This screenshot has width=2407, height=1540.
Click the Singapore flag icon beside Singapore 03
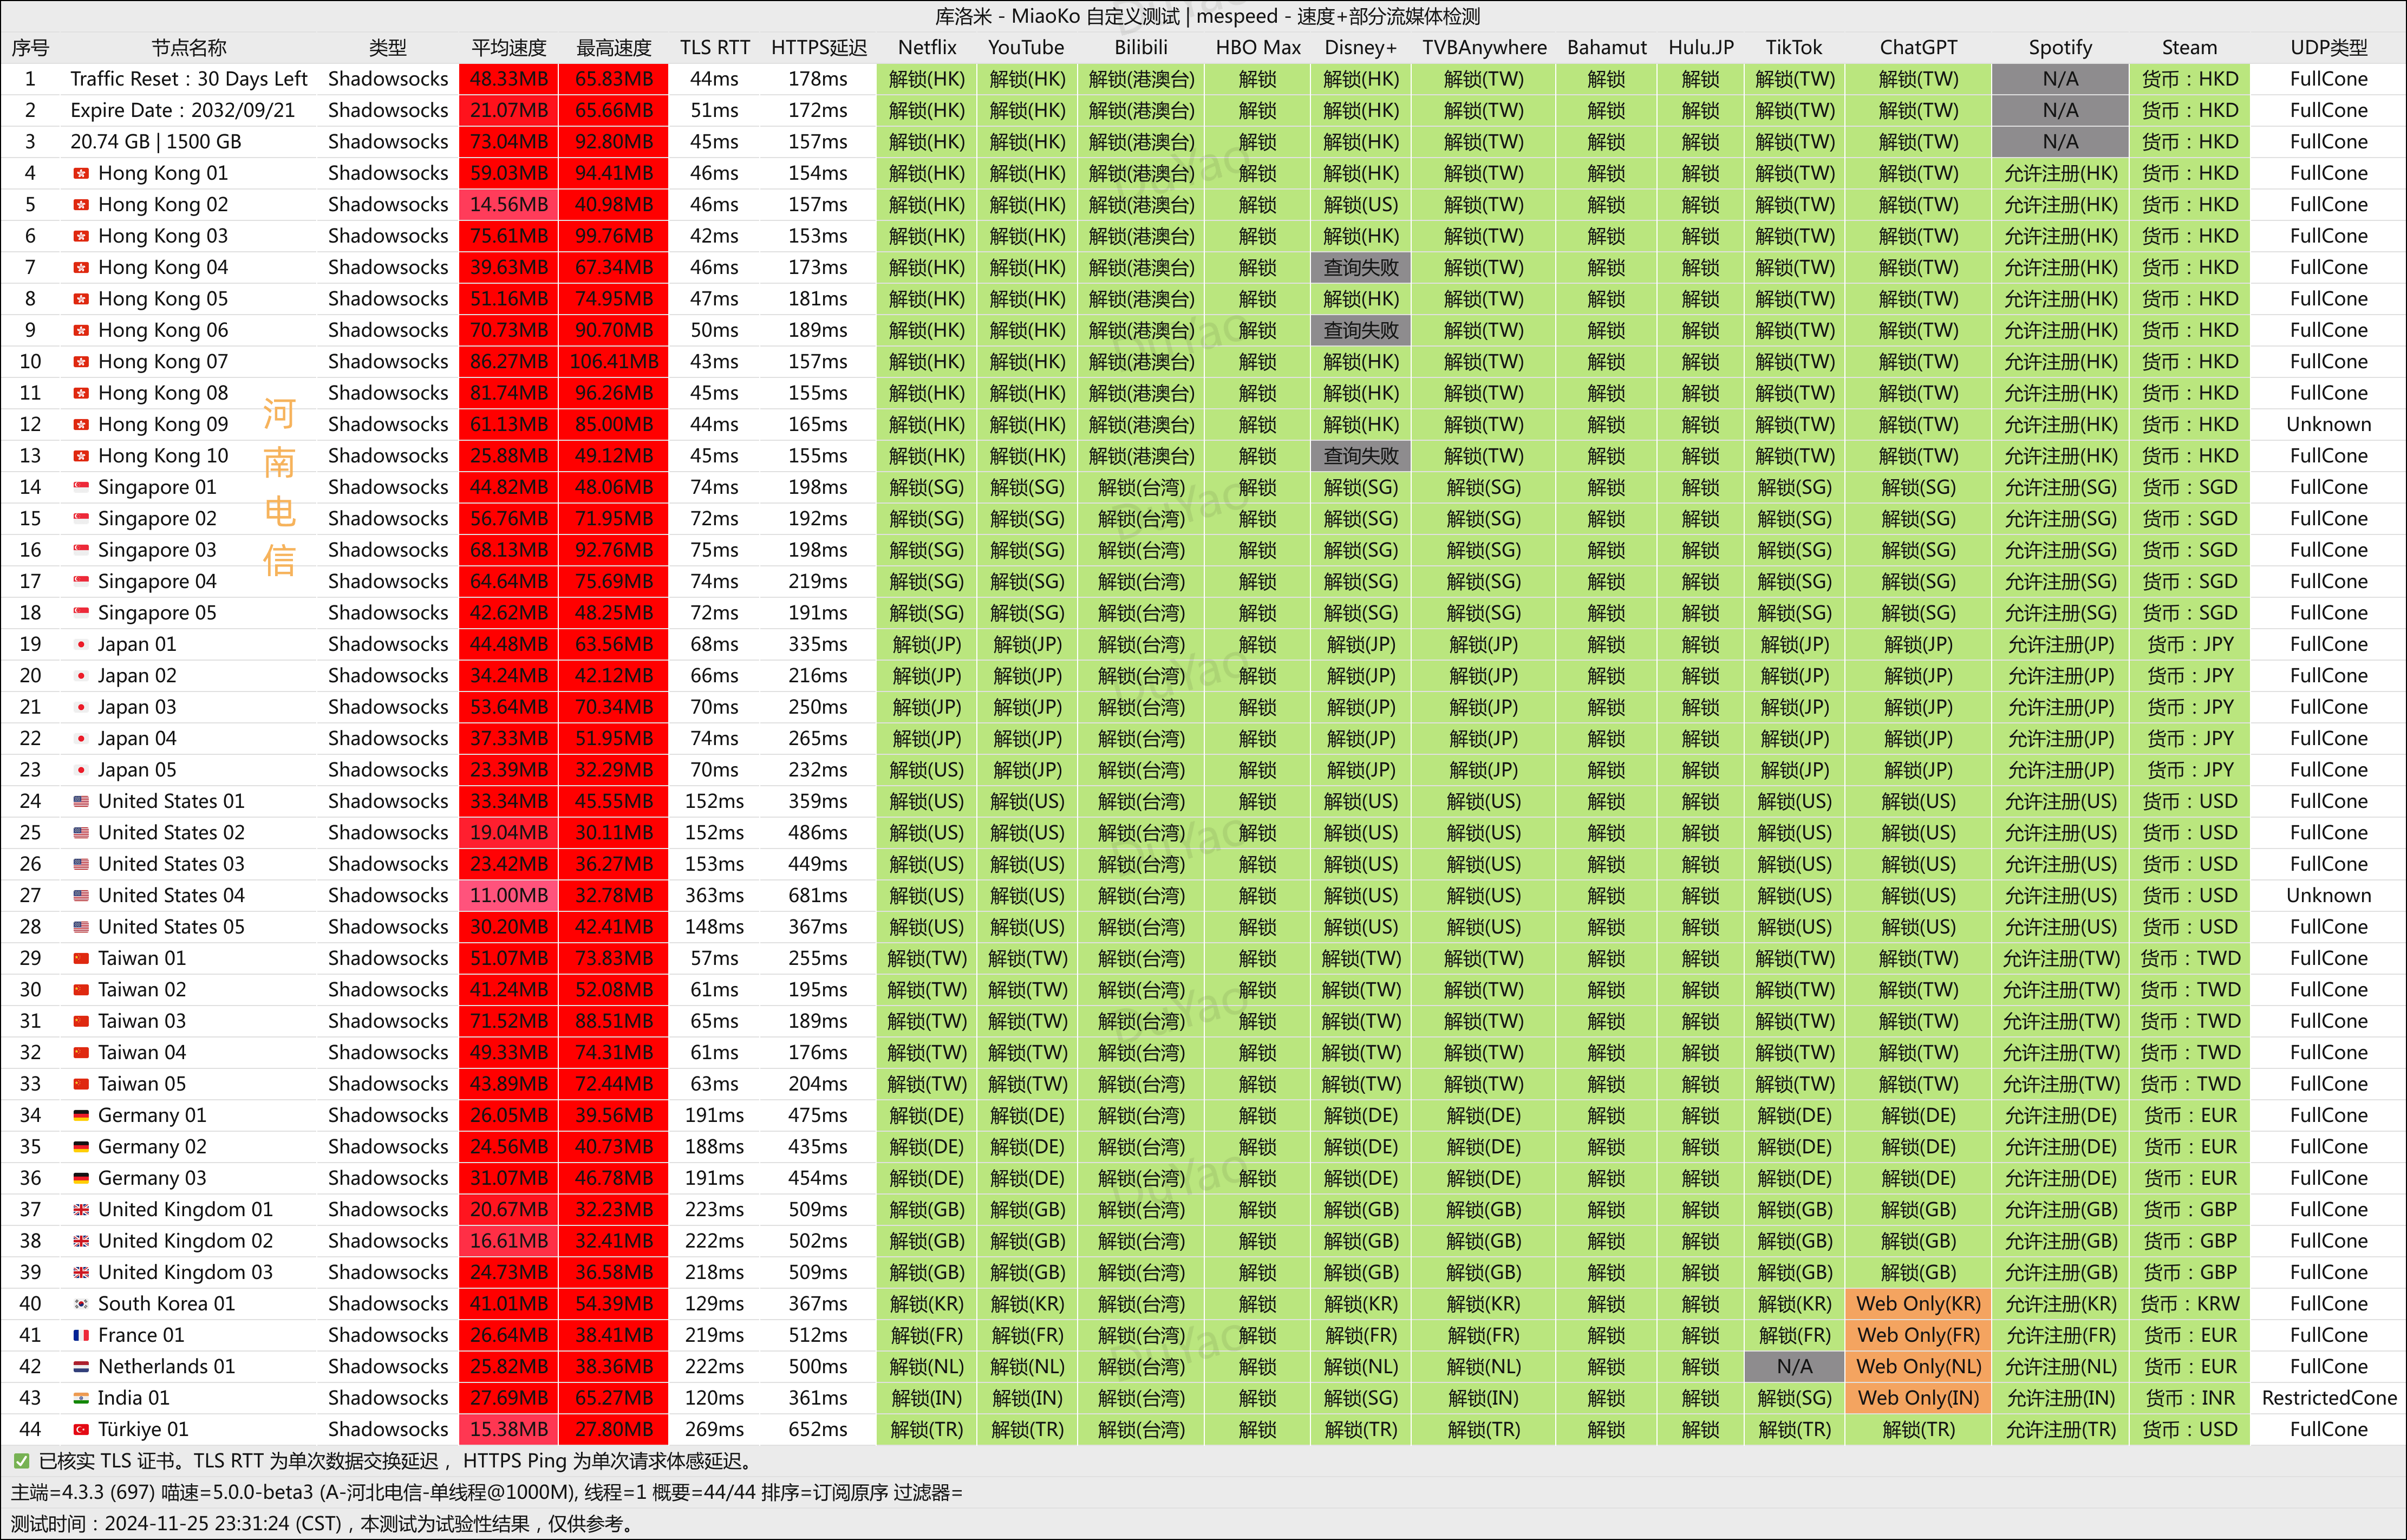pos(81,550)
